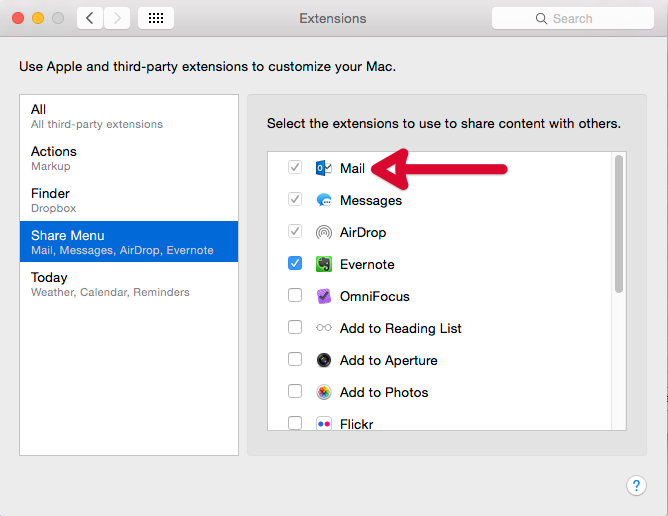The image size is (668, 516).
Task: Click the AirDrop radar icon
Action: pyautogui.click(x=324, y=232)
